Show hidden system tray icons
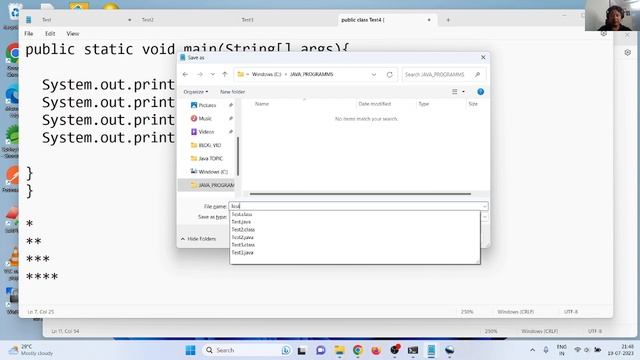The width and height of the screenshot is (640, 360). tap(532, 350)
